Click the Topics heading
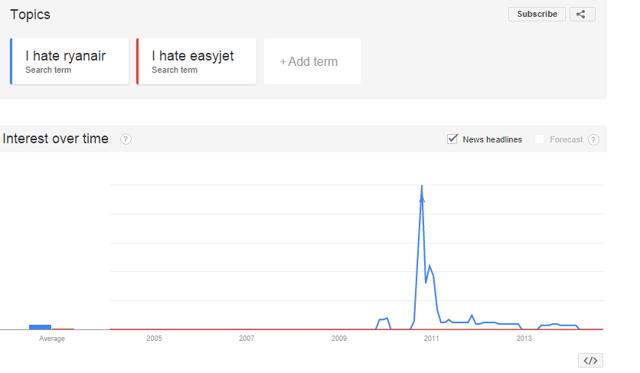Viewport: 640px width, 373px height. tap(30, 14)
